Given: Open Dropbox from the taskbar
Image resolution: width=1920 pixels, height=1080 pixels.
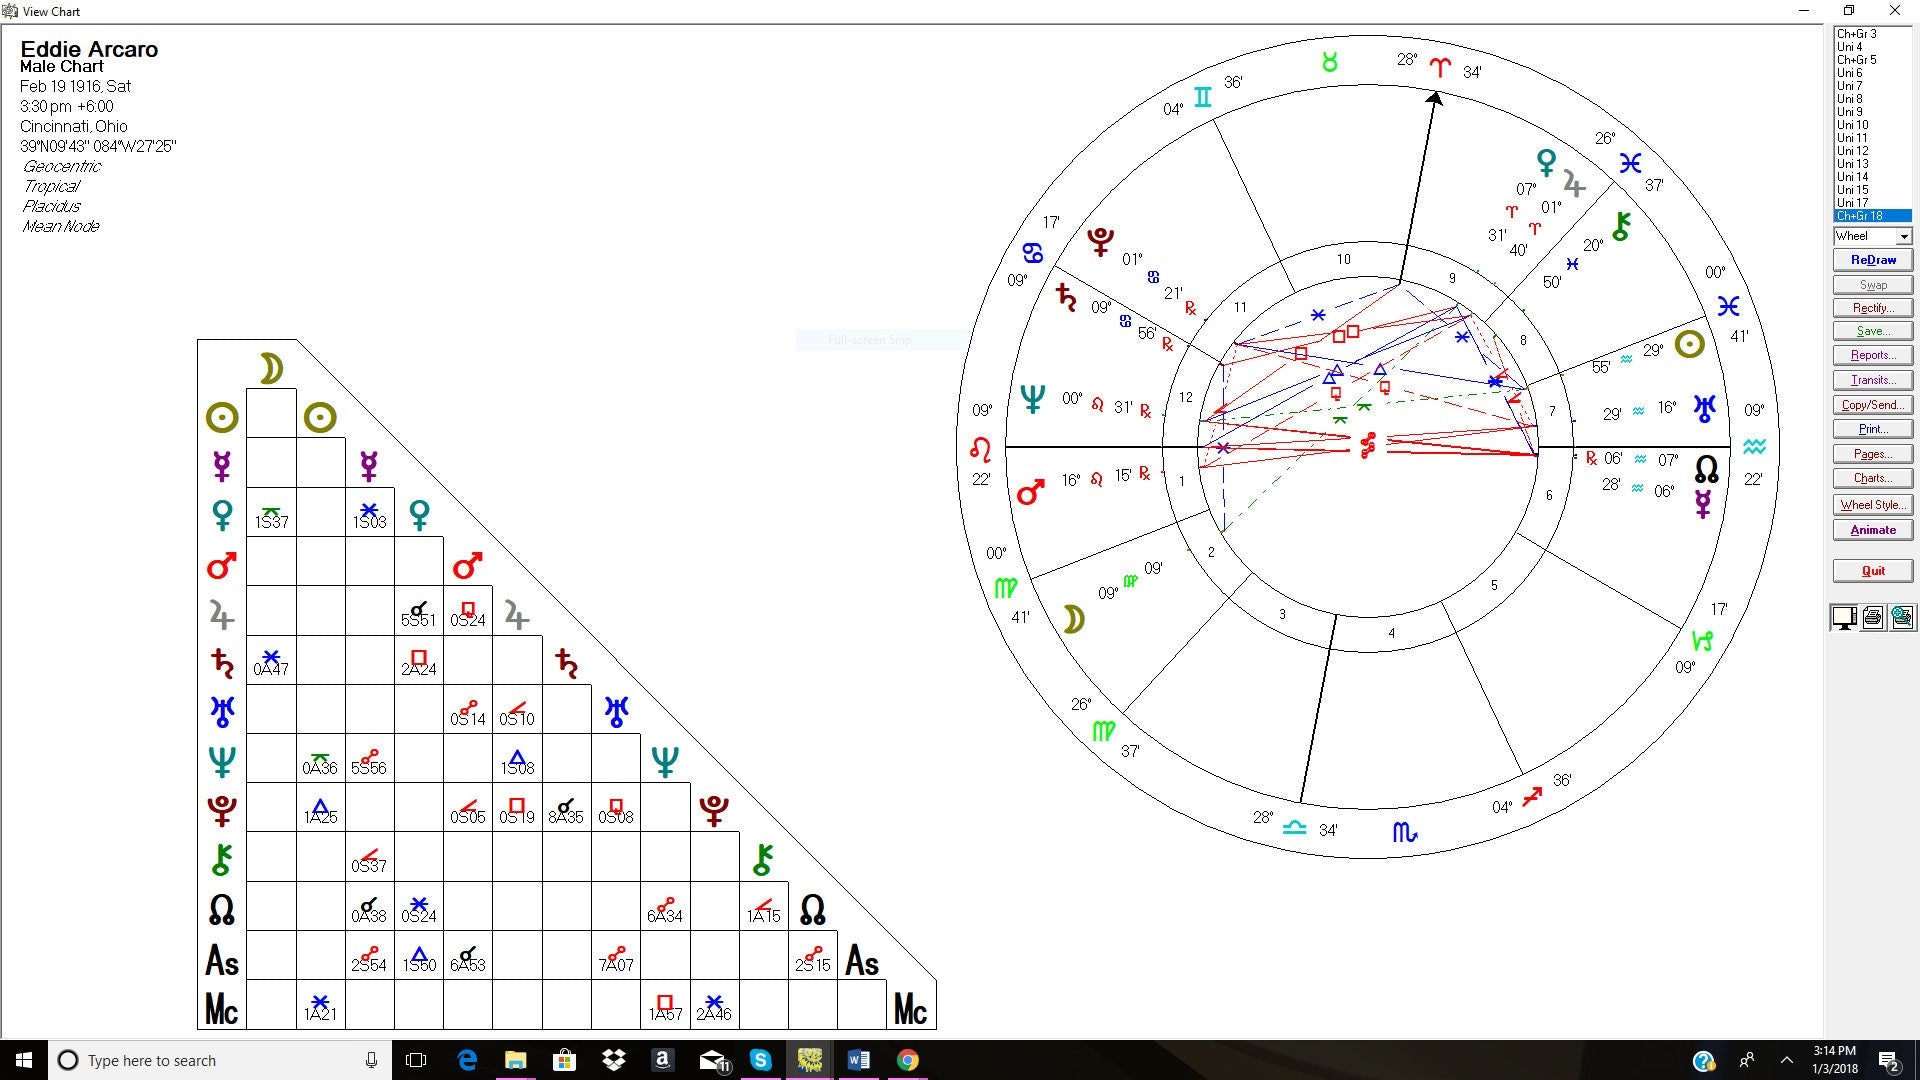Looking at the screenshot, I should tap(613, 1060).
